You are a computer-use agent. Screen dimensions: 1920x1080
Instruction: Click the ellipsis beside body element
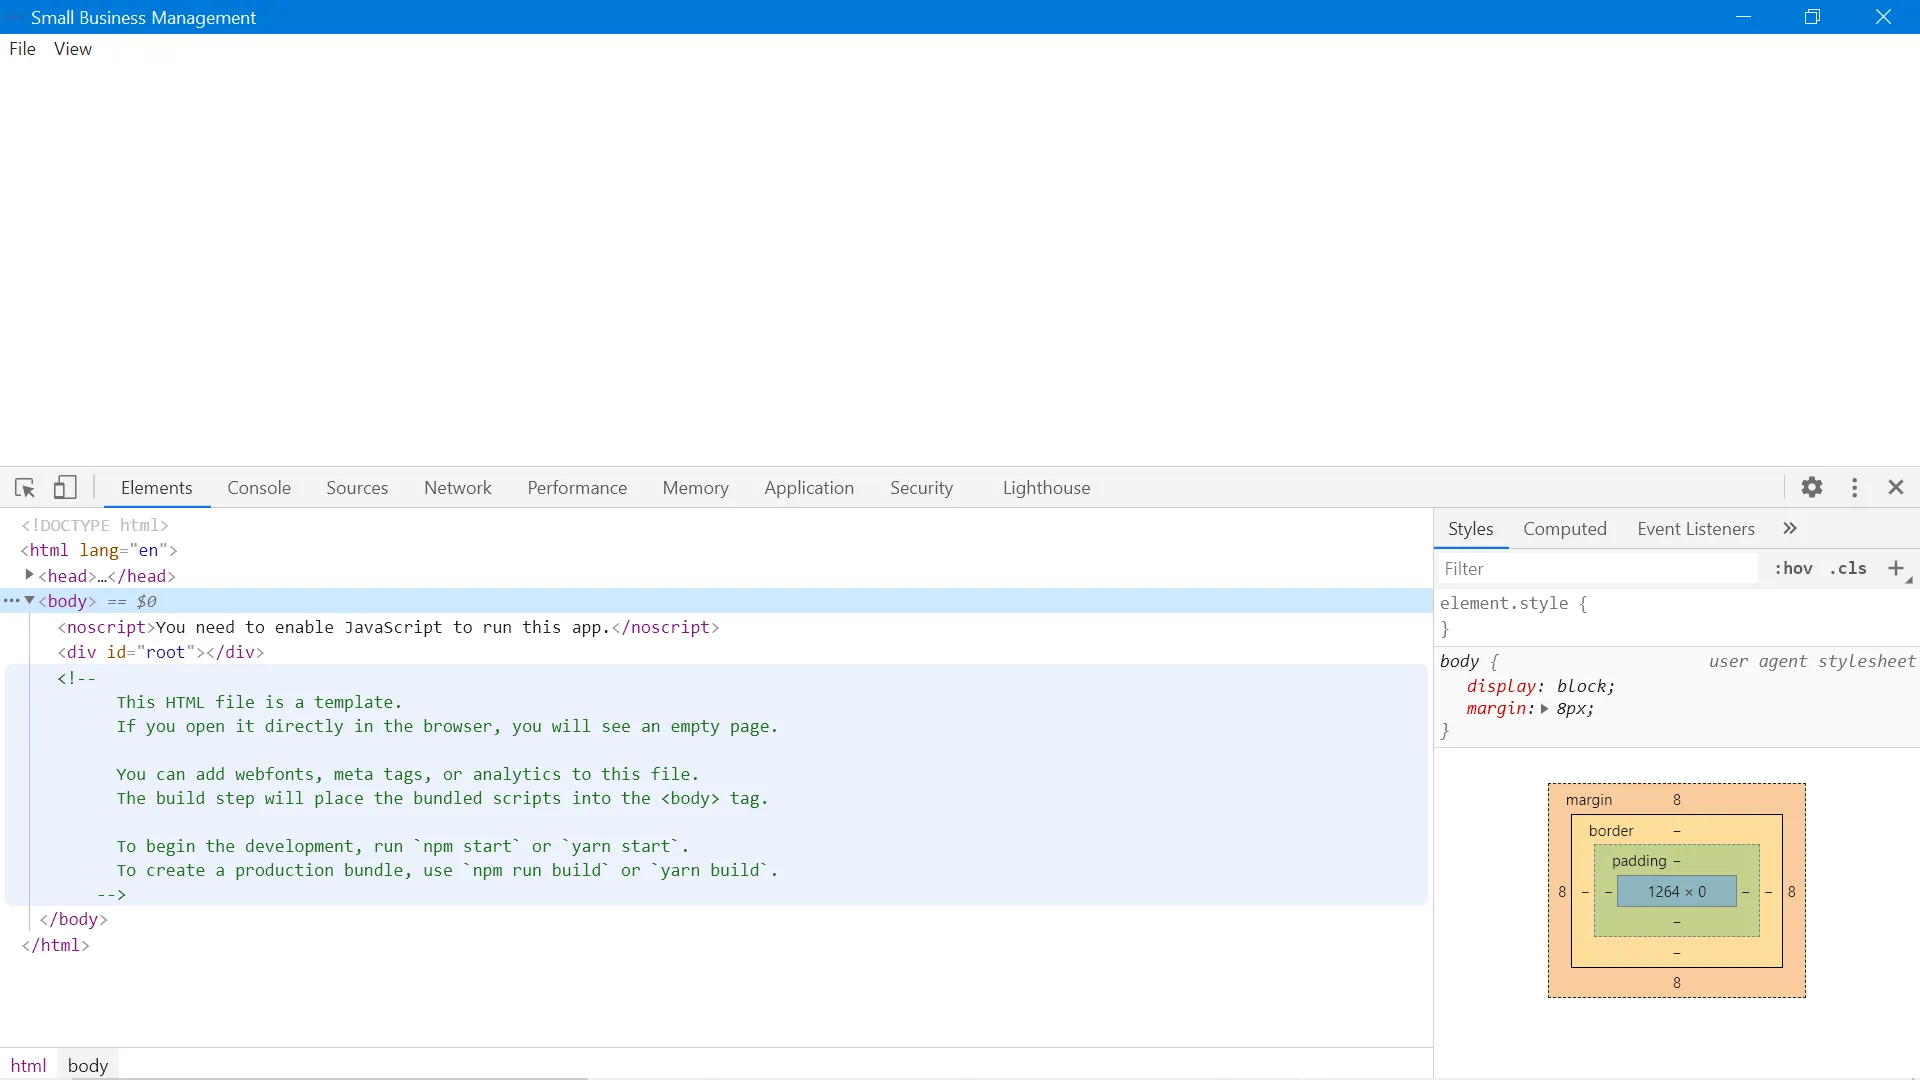(11, 601)
